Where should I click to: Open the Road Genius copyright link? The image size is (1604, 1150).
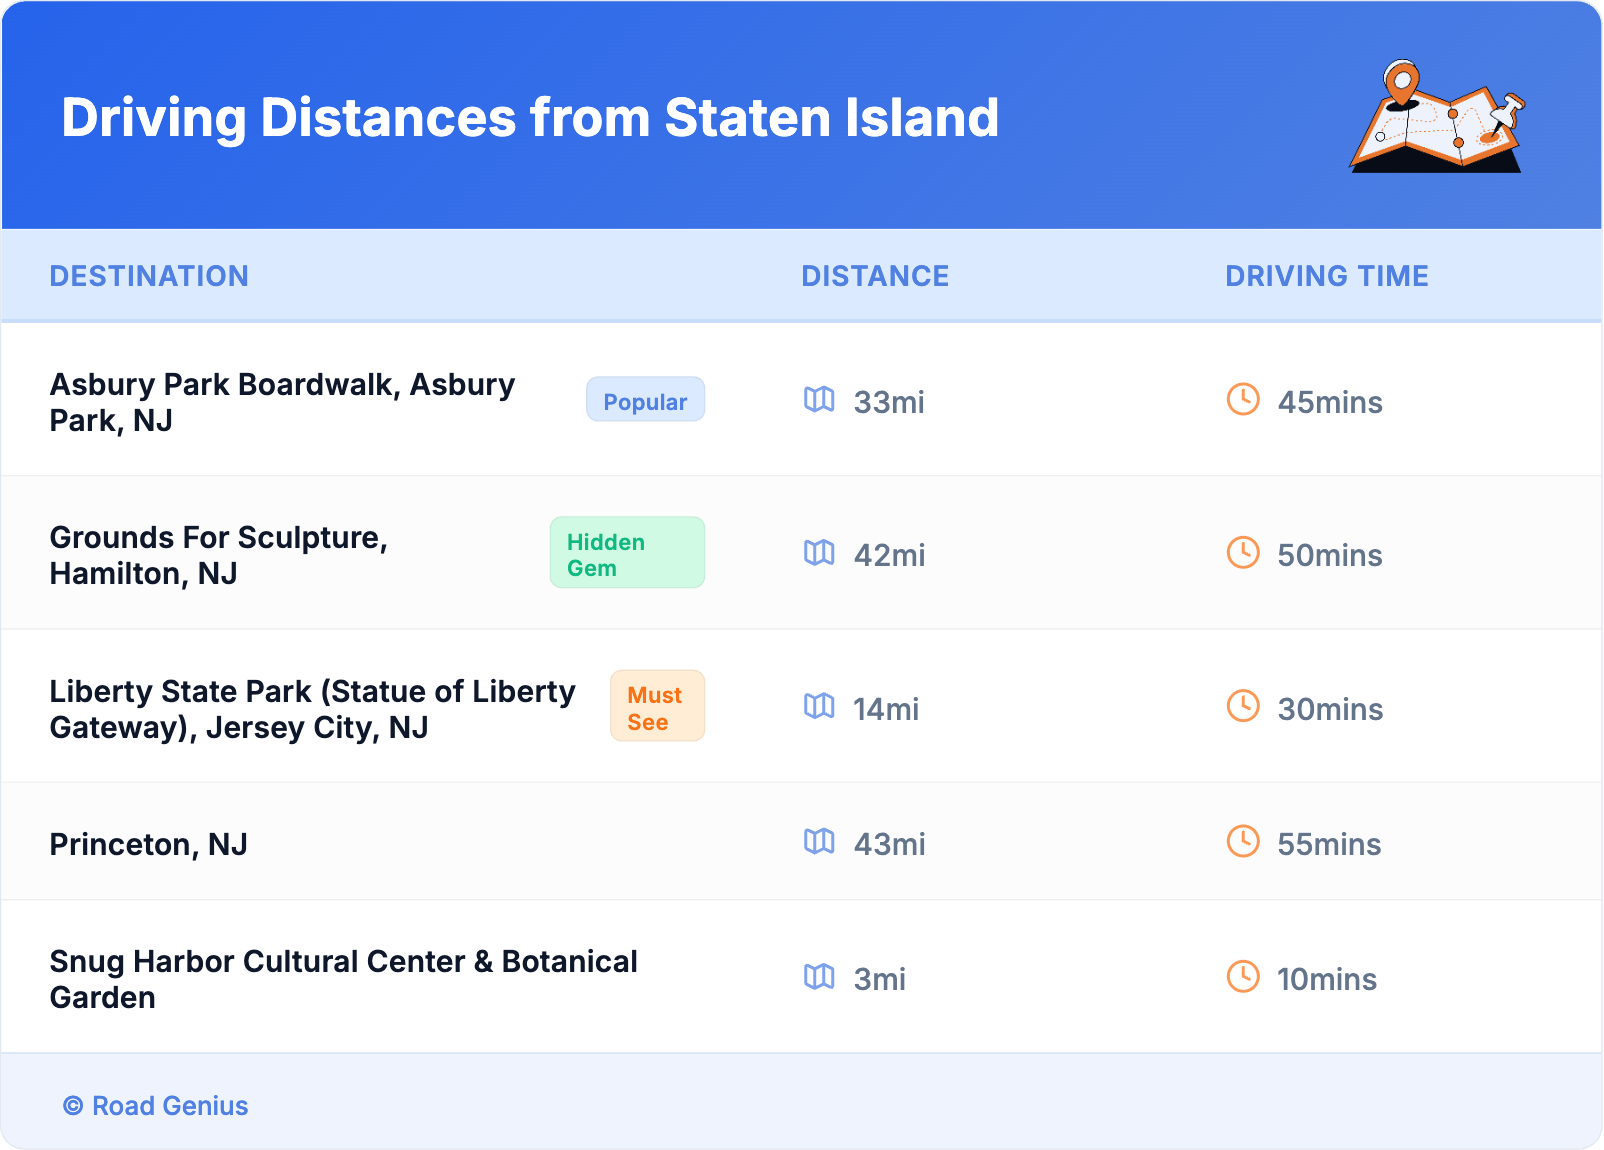pyautogui.click(x=156, y=1106)
